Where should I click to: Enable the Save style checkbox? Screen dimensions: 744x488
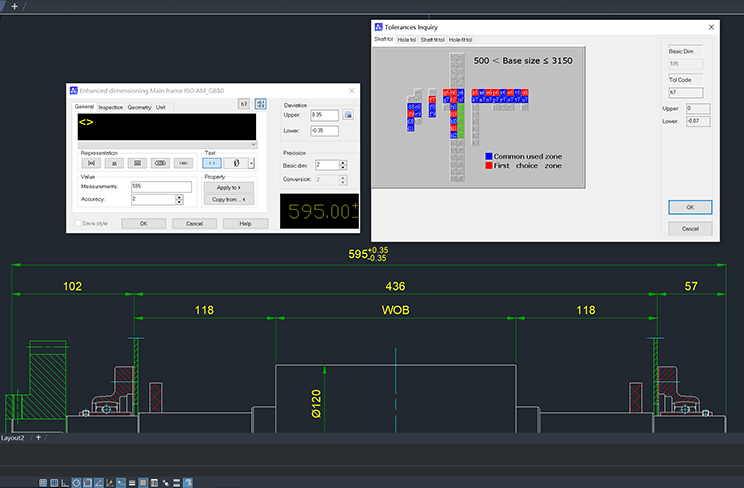tap(79, 223)
